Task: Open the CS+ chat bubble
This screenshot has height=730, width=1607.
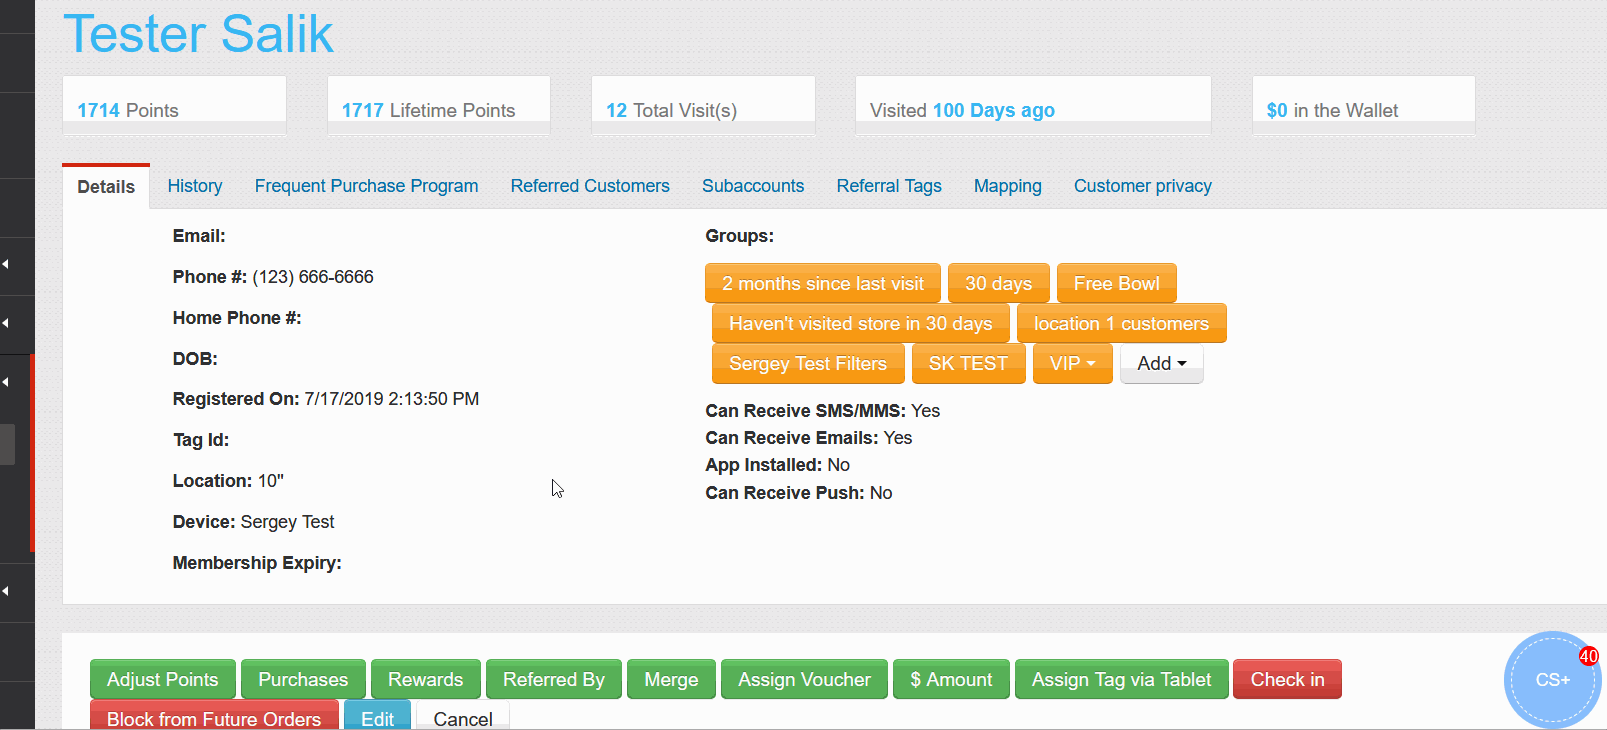Action: pyautogui.click(x=1552, y=680)
